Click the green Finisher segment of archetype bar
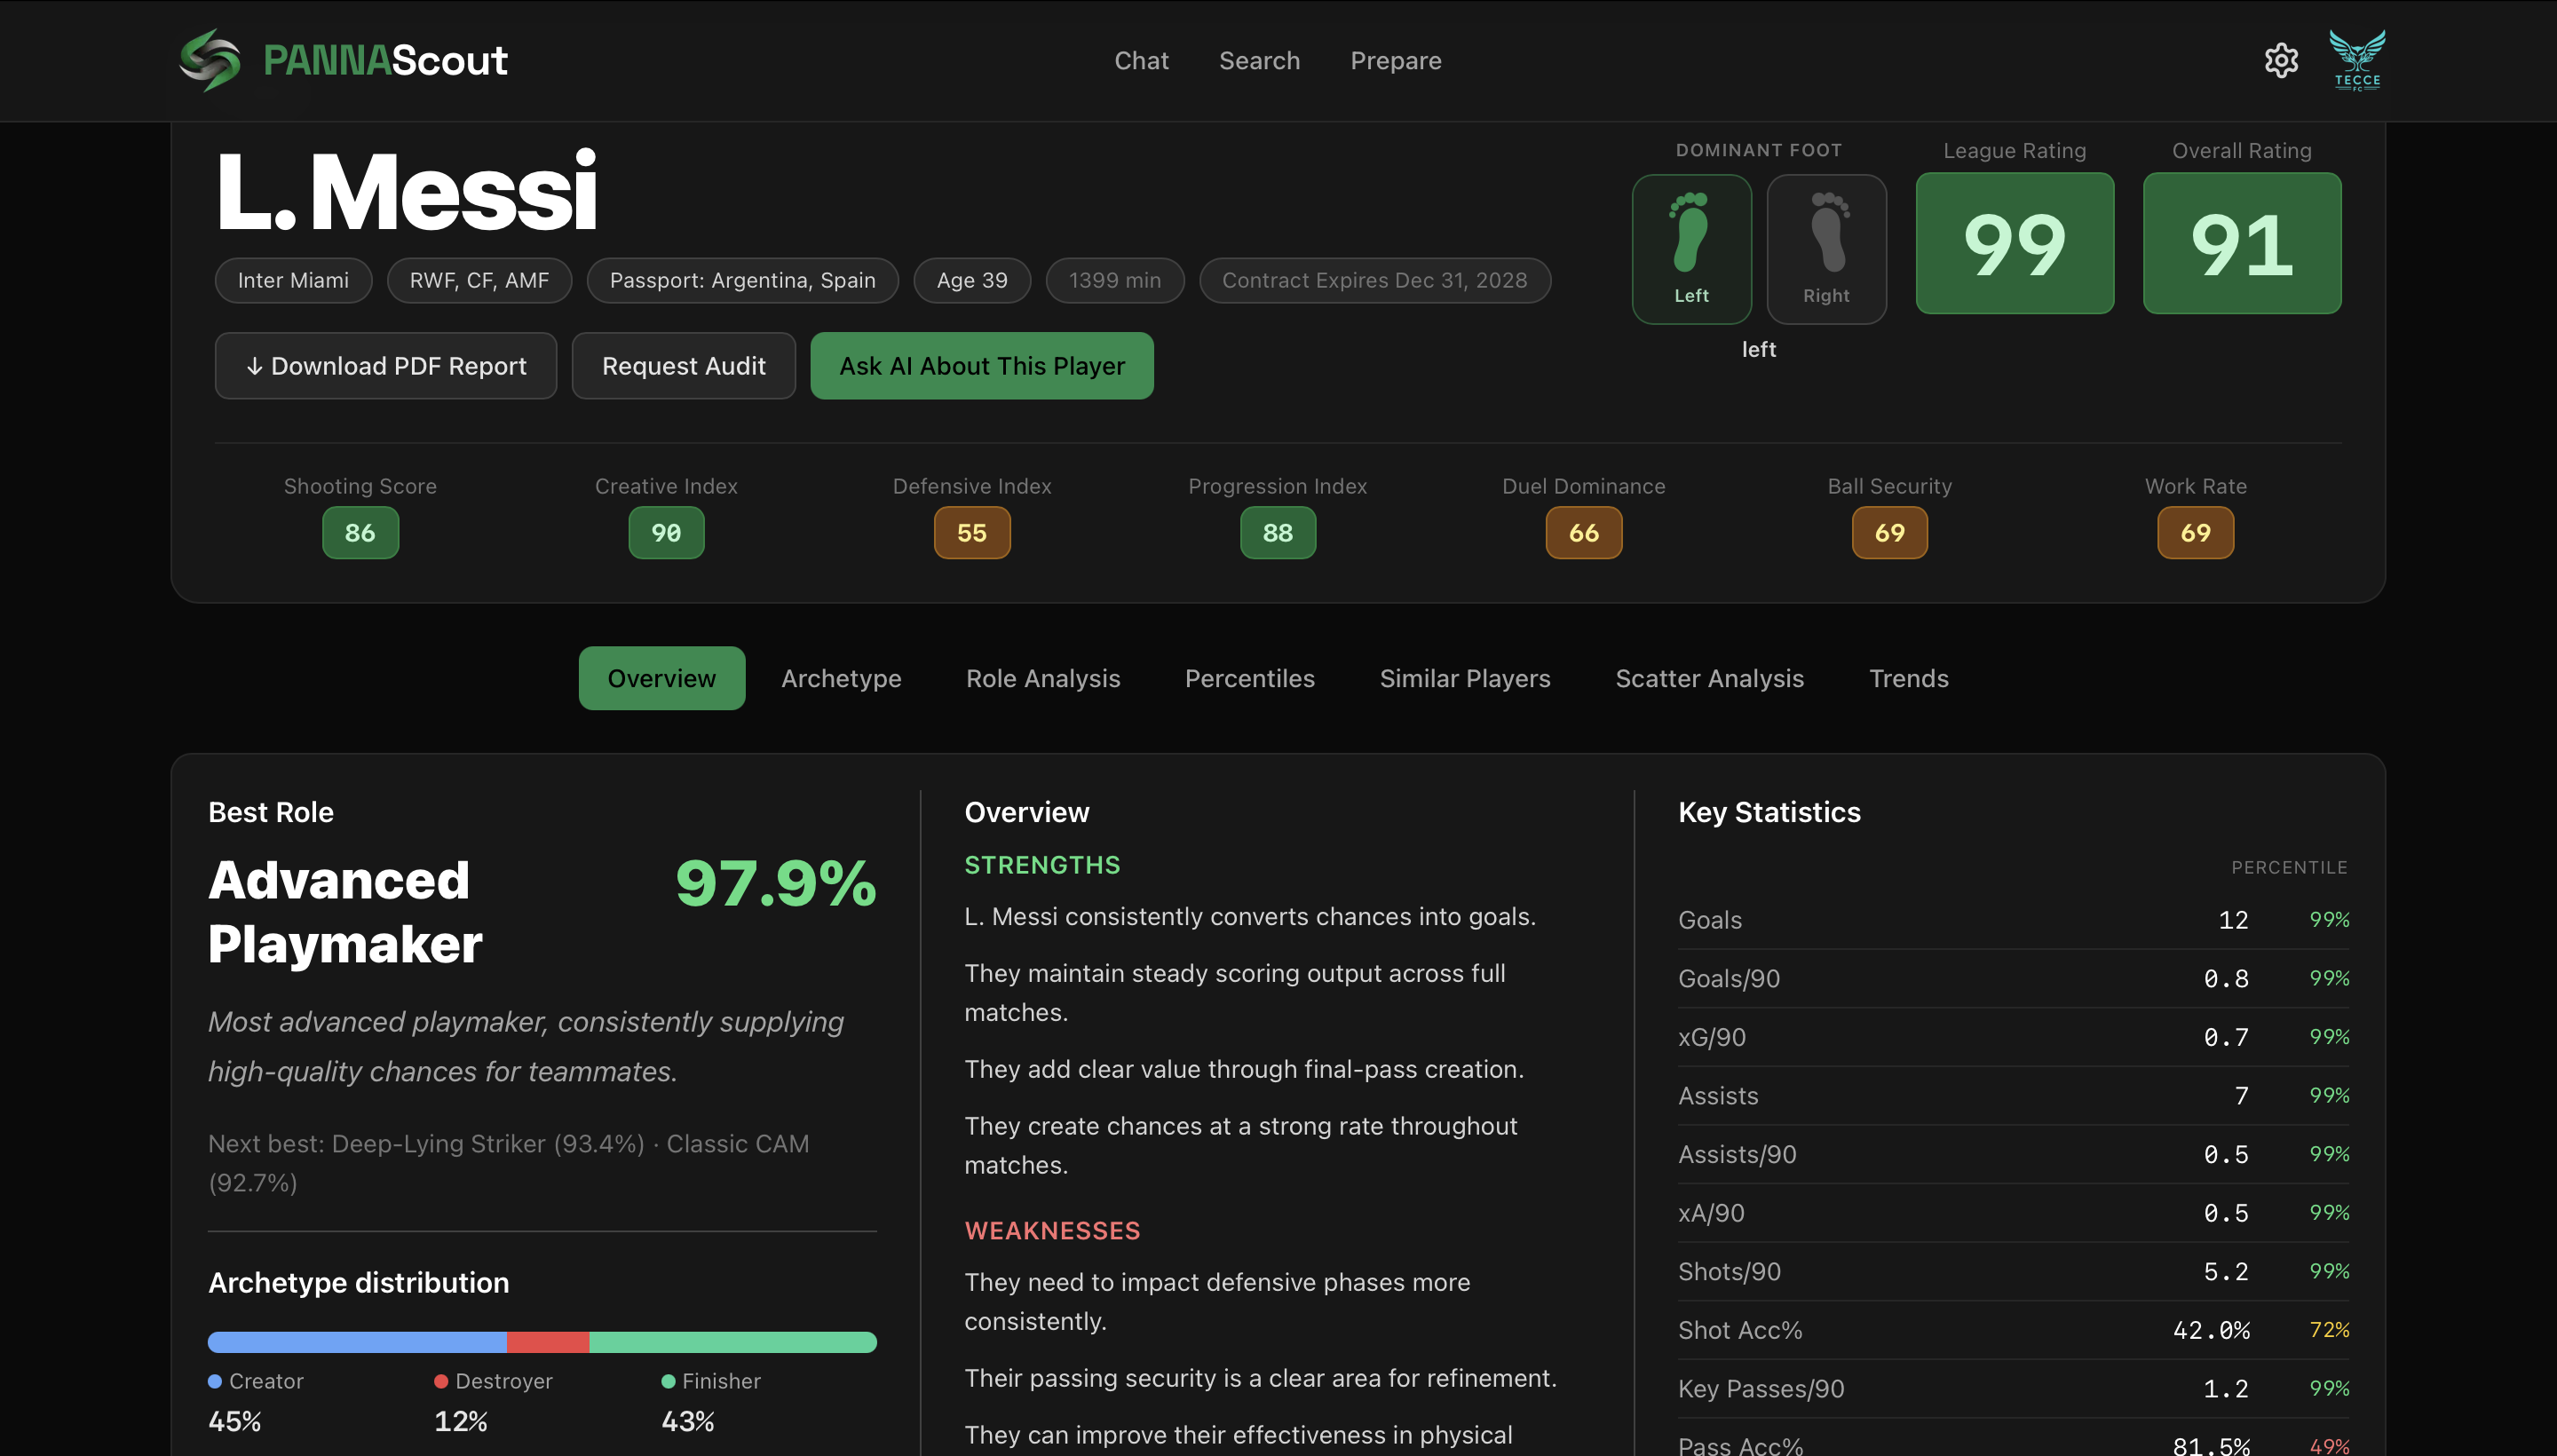The height and width of the screenshot is (1456, 2557). [733, 1342]
